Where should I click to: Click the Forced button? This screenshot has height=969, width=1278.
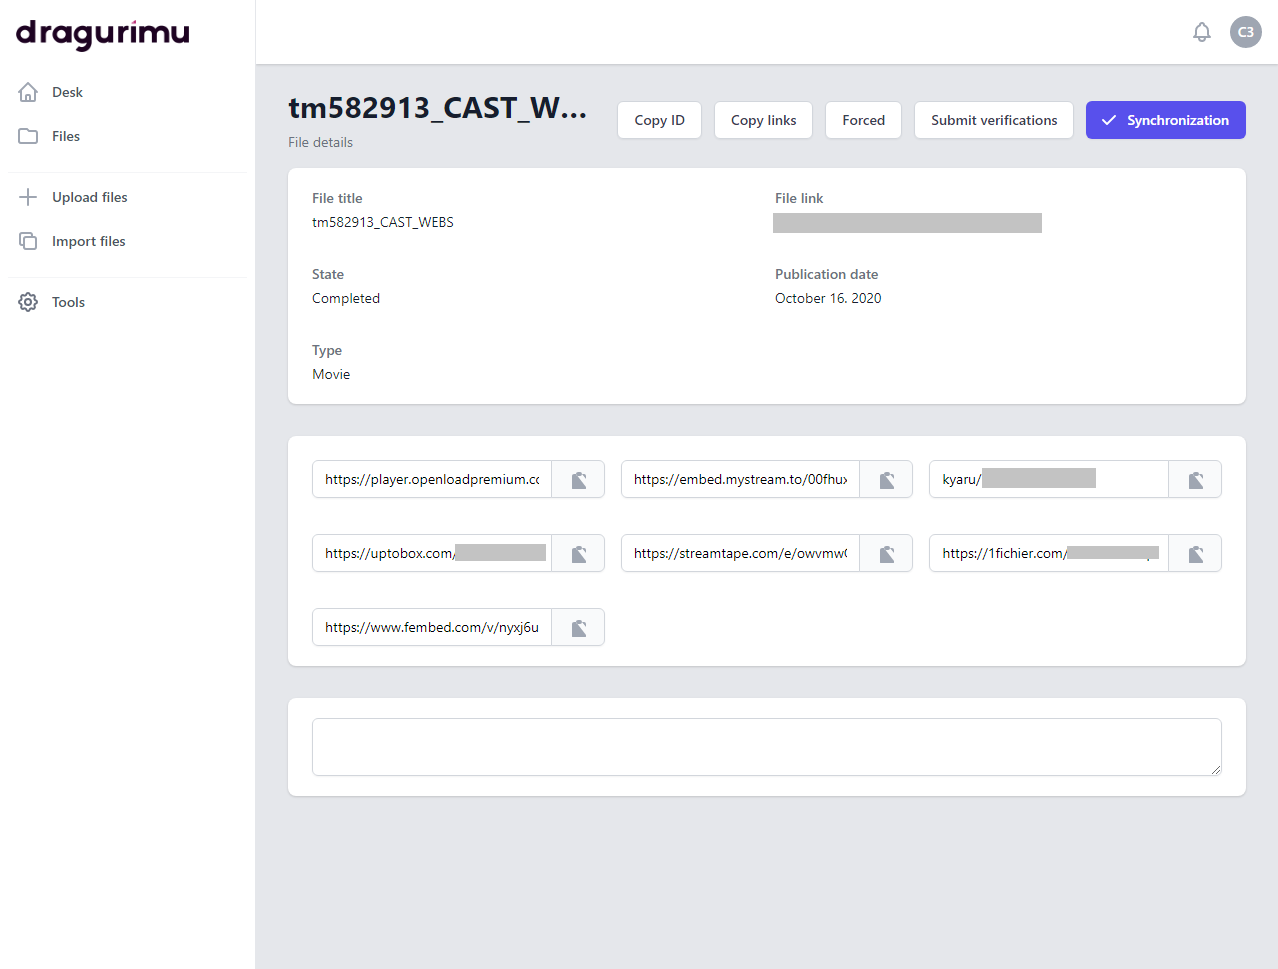[863, 120]
